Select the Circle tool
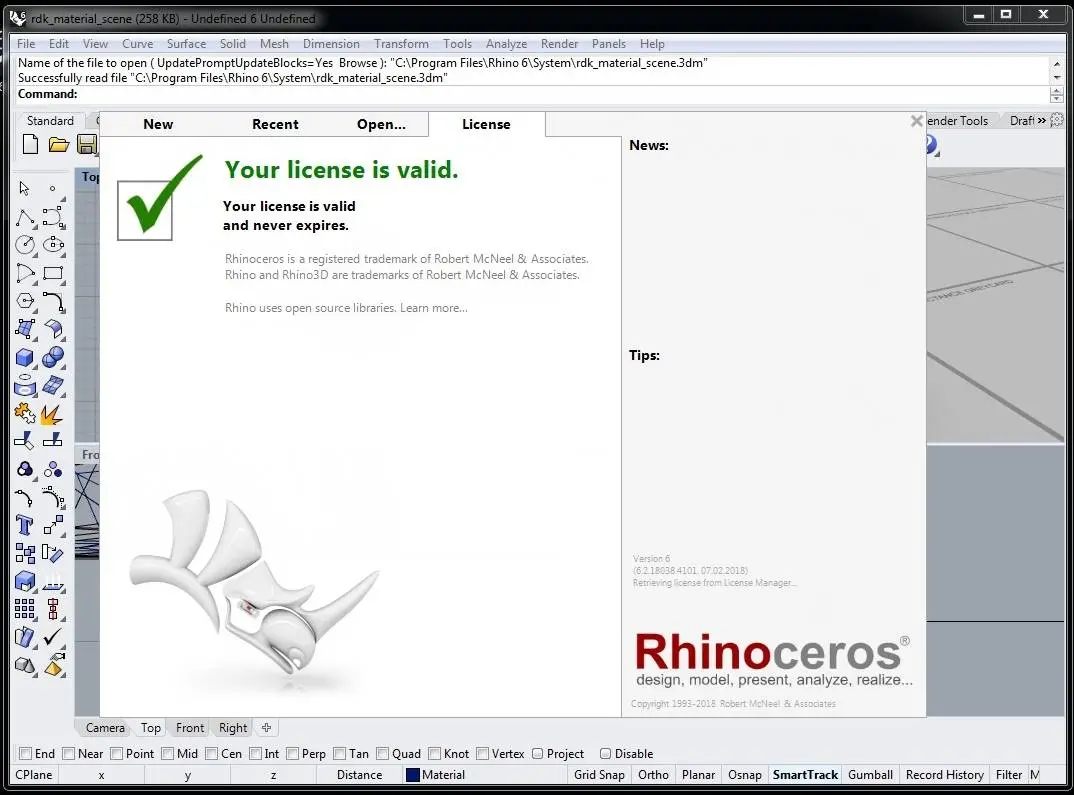This screenshot has width=1074, height=795. 25,245
